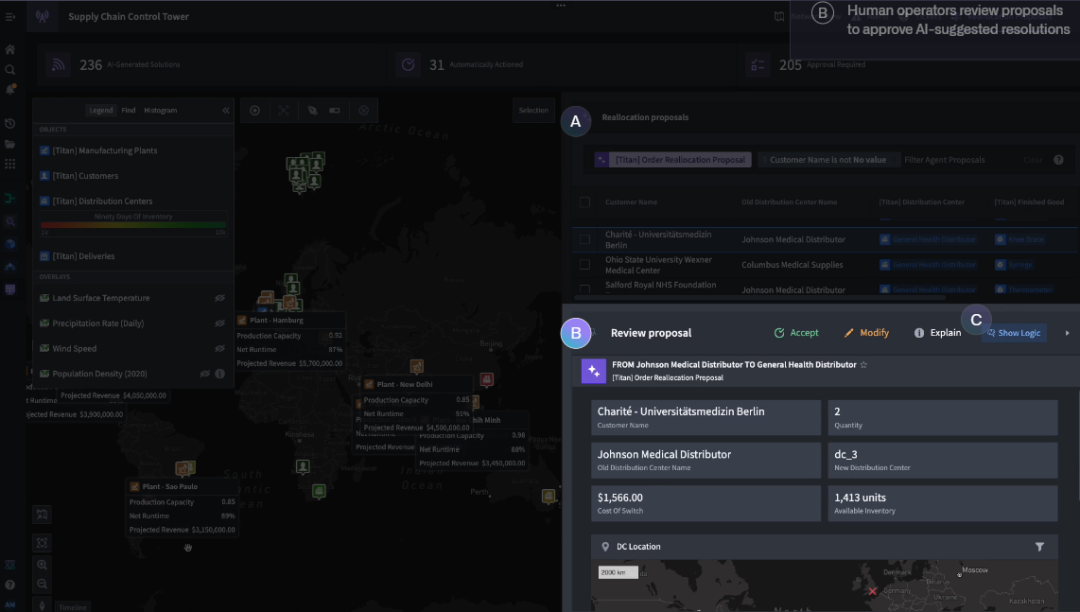Screen dimensions: 1080x612
Task: Click the help question mark in filter bar
Action: pos(1058,160)
